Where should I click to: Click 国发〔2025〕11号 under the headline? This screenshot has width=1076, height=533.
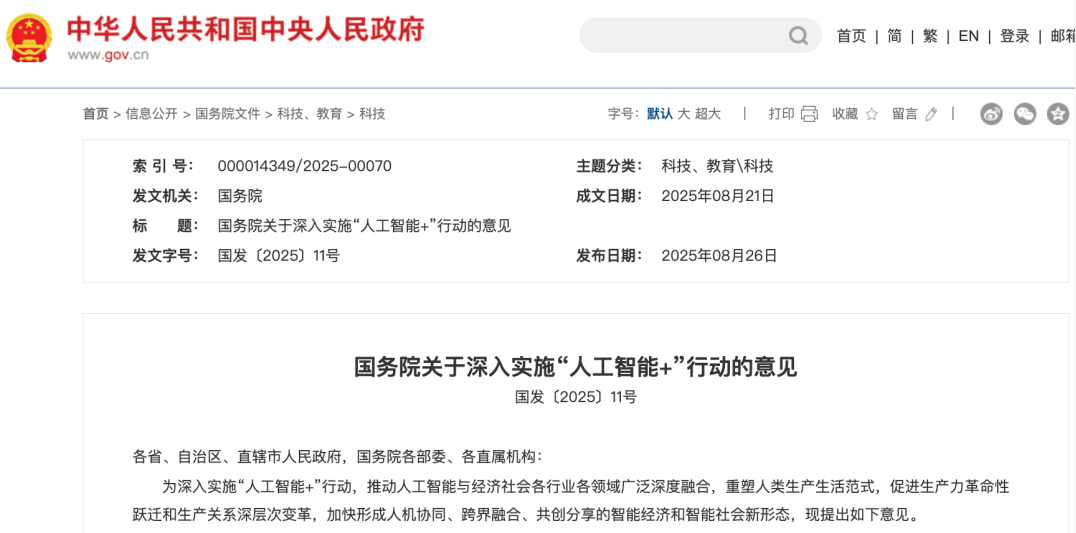pyautogui.click(x=576, y=397)
